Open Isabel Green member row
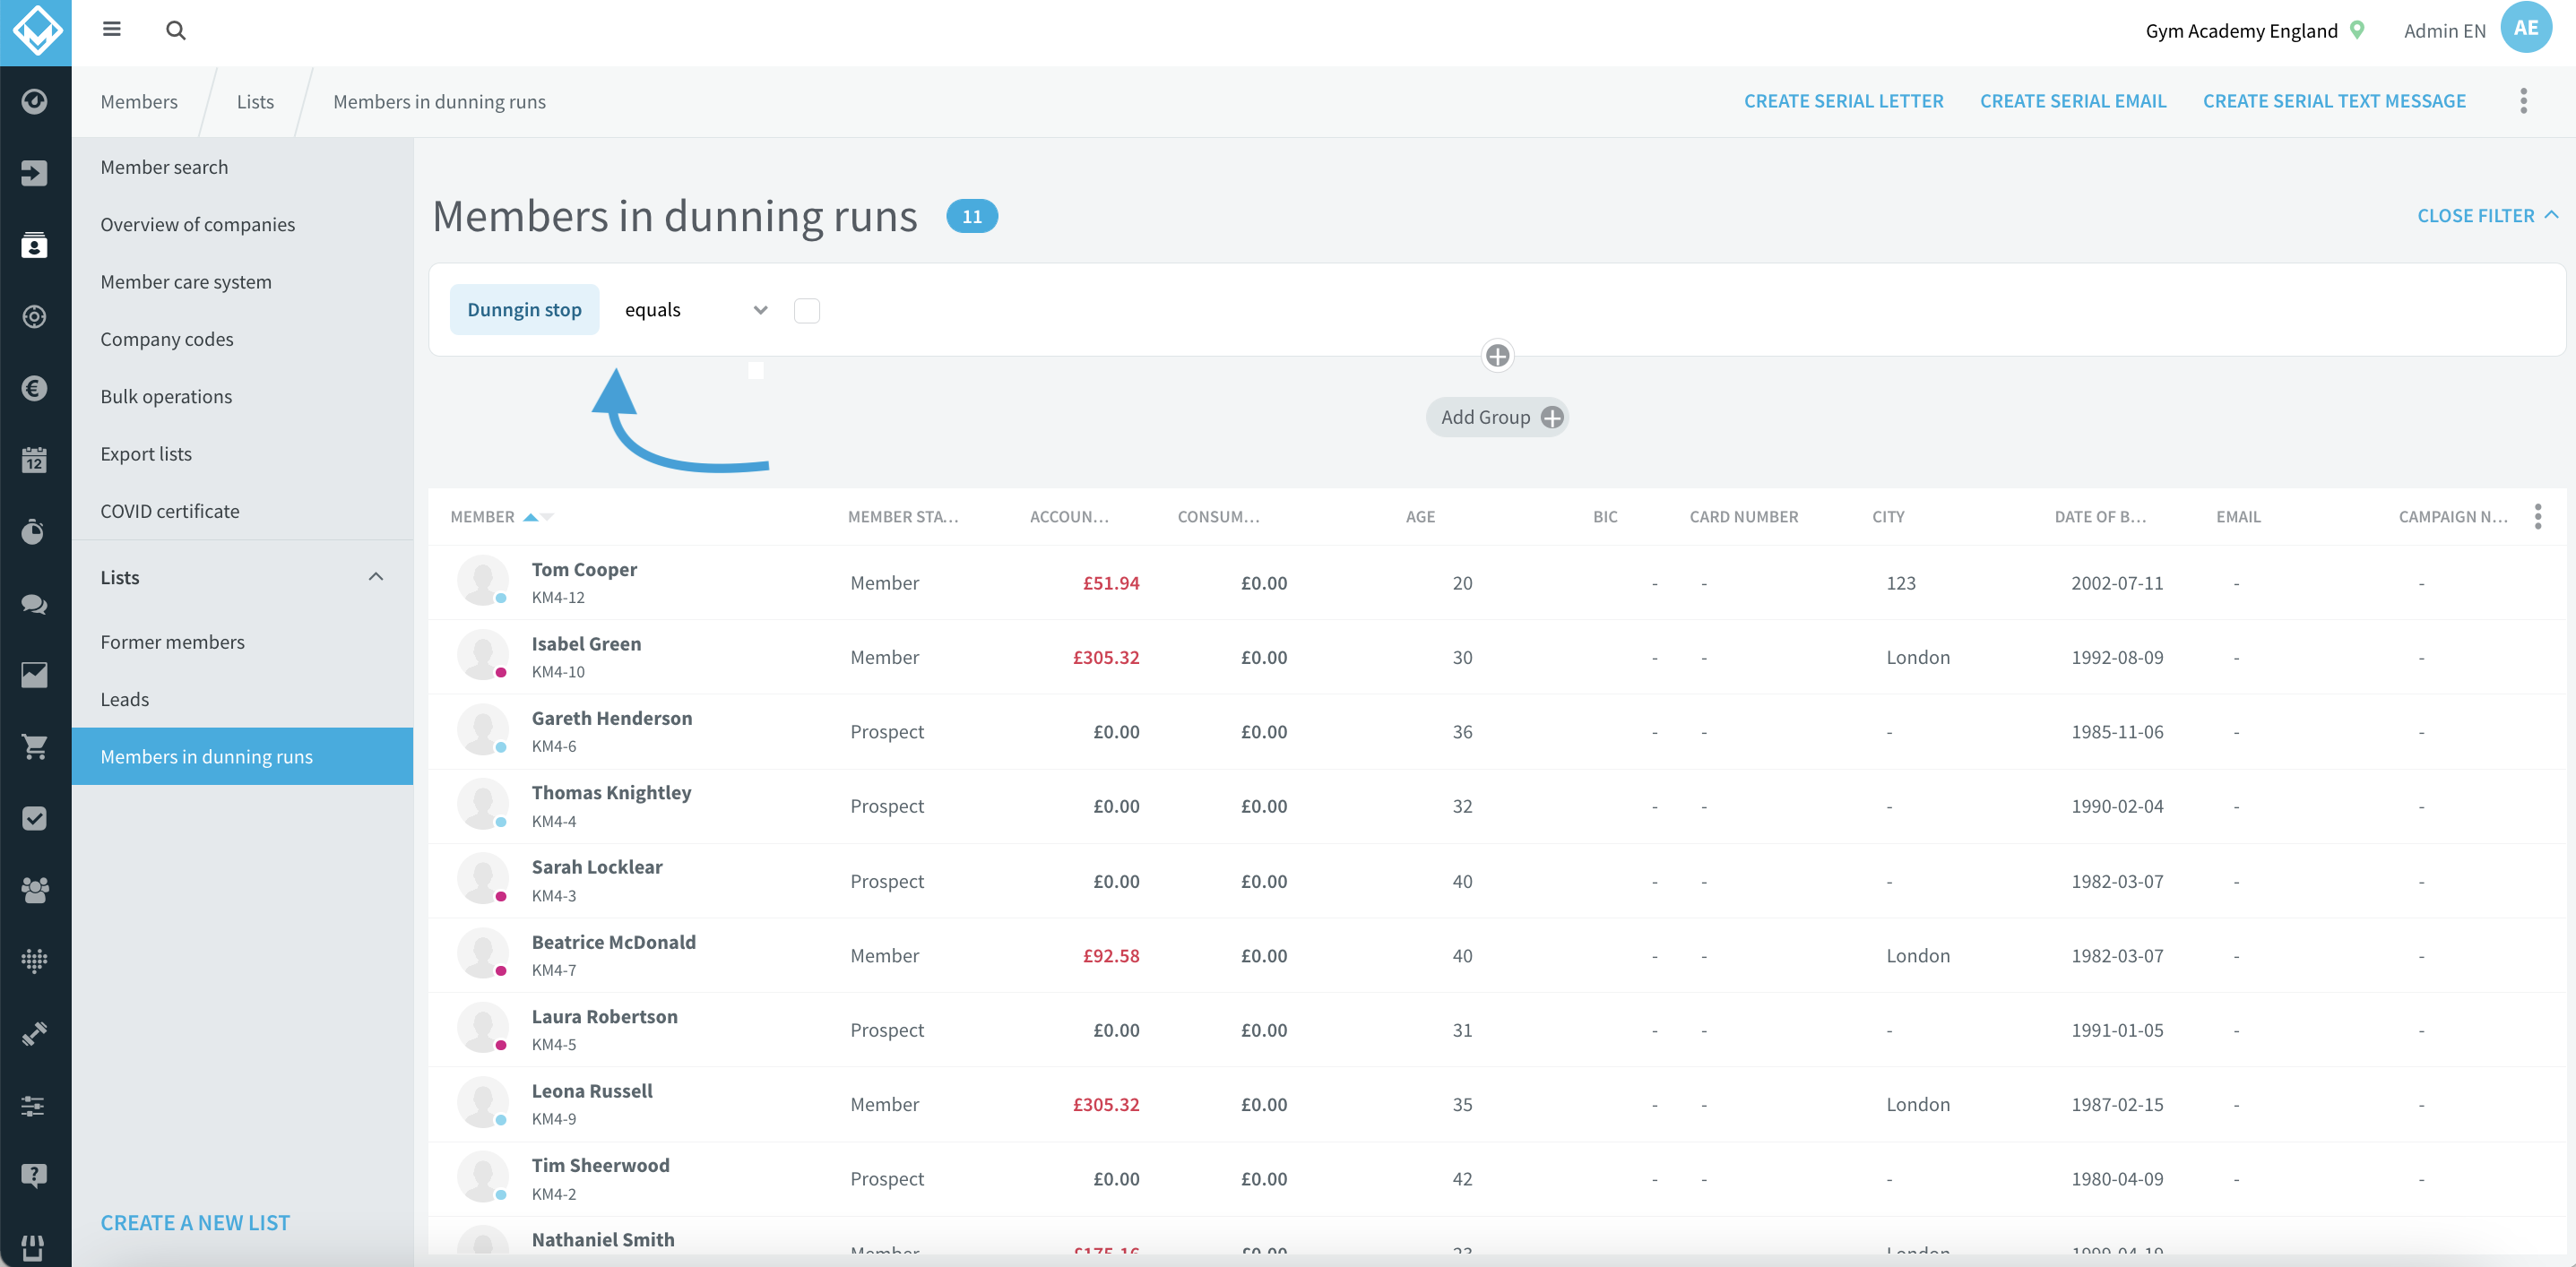Screen dimensions: 2576x1267 pos(1497,657)
